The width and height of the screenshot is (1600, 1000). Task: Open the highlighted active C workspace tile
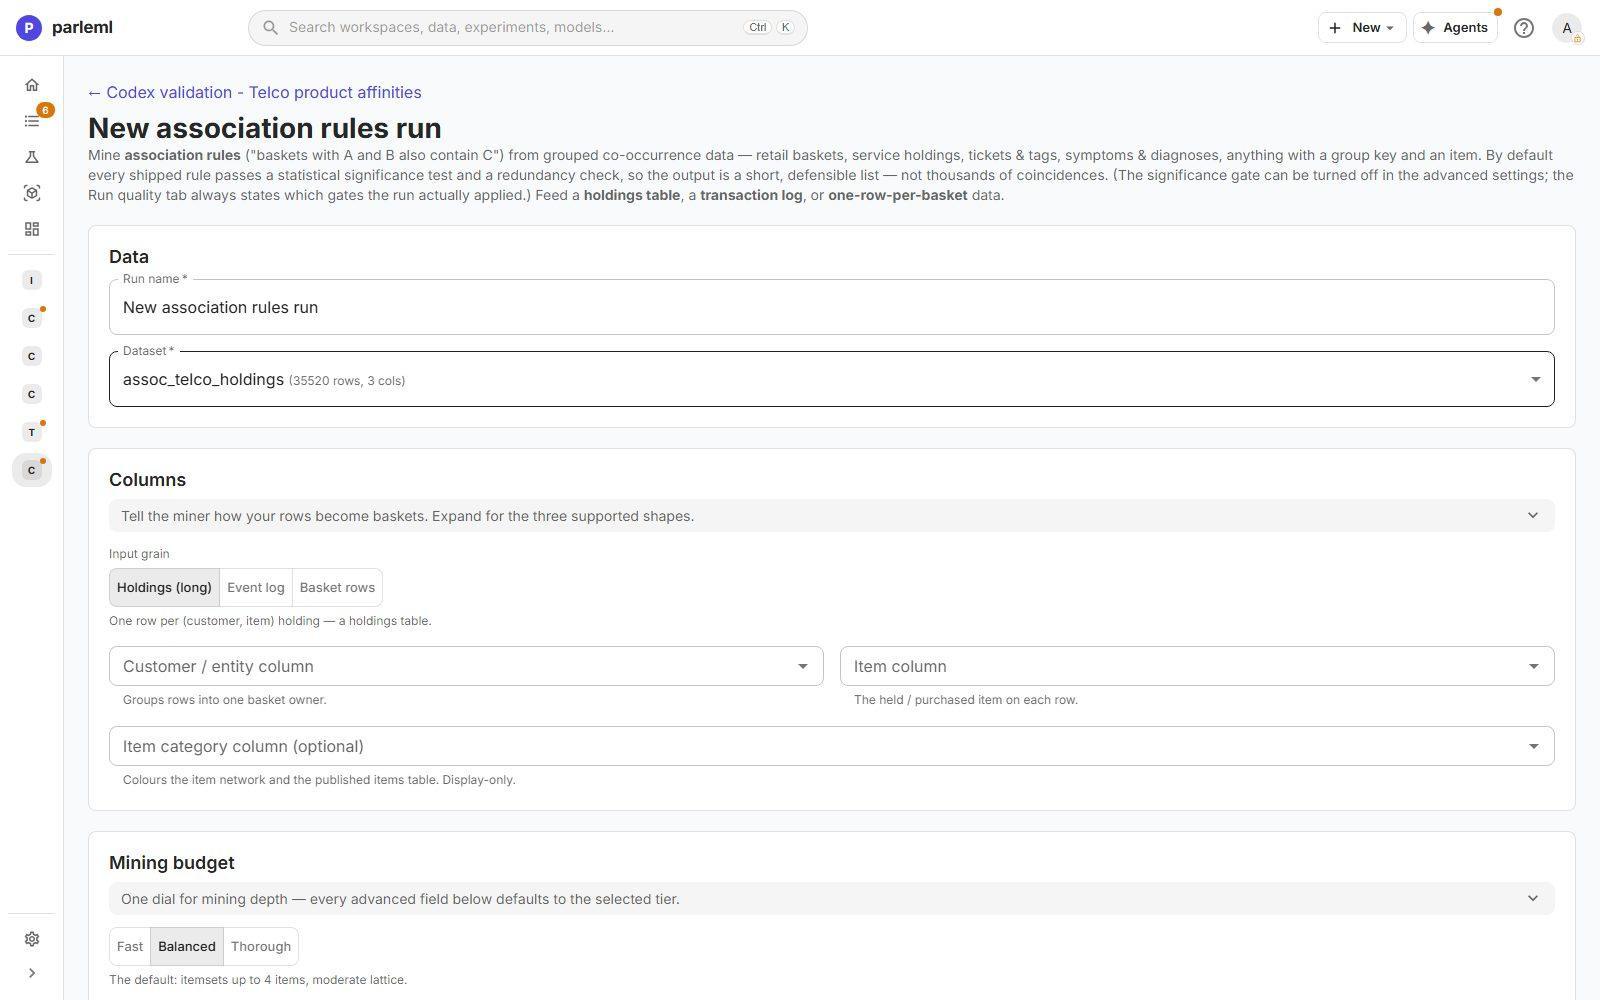[32, 470]
